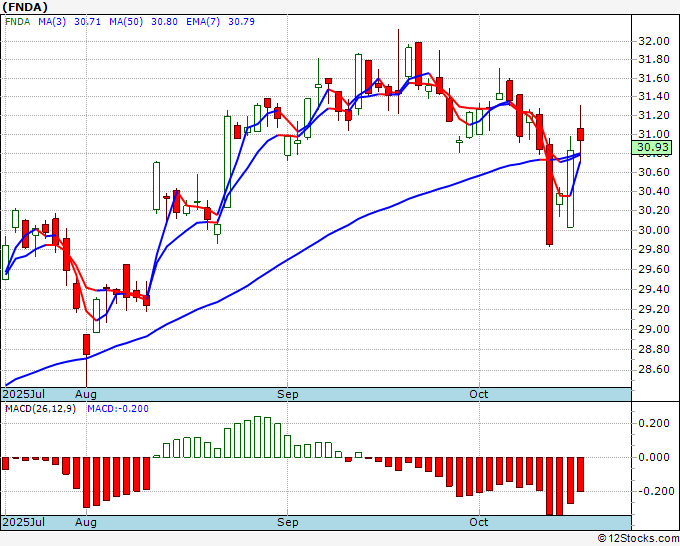Click the 29.80 price axis label

pos(654,249)
